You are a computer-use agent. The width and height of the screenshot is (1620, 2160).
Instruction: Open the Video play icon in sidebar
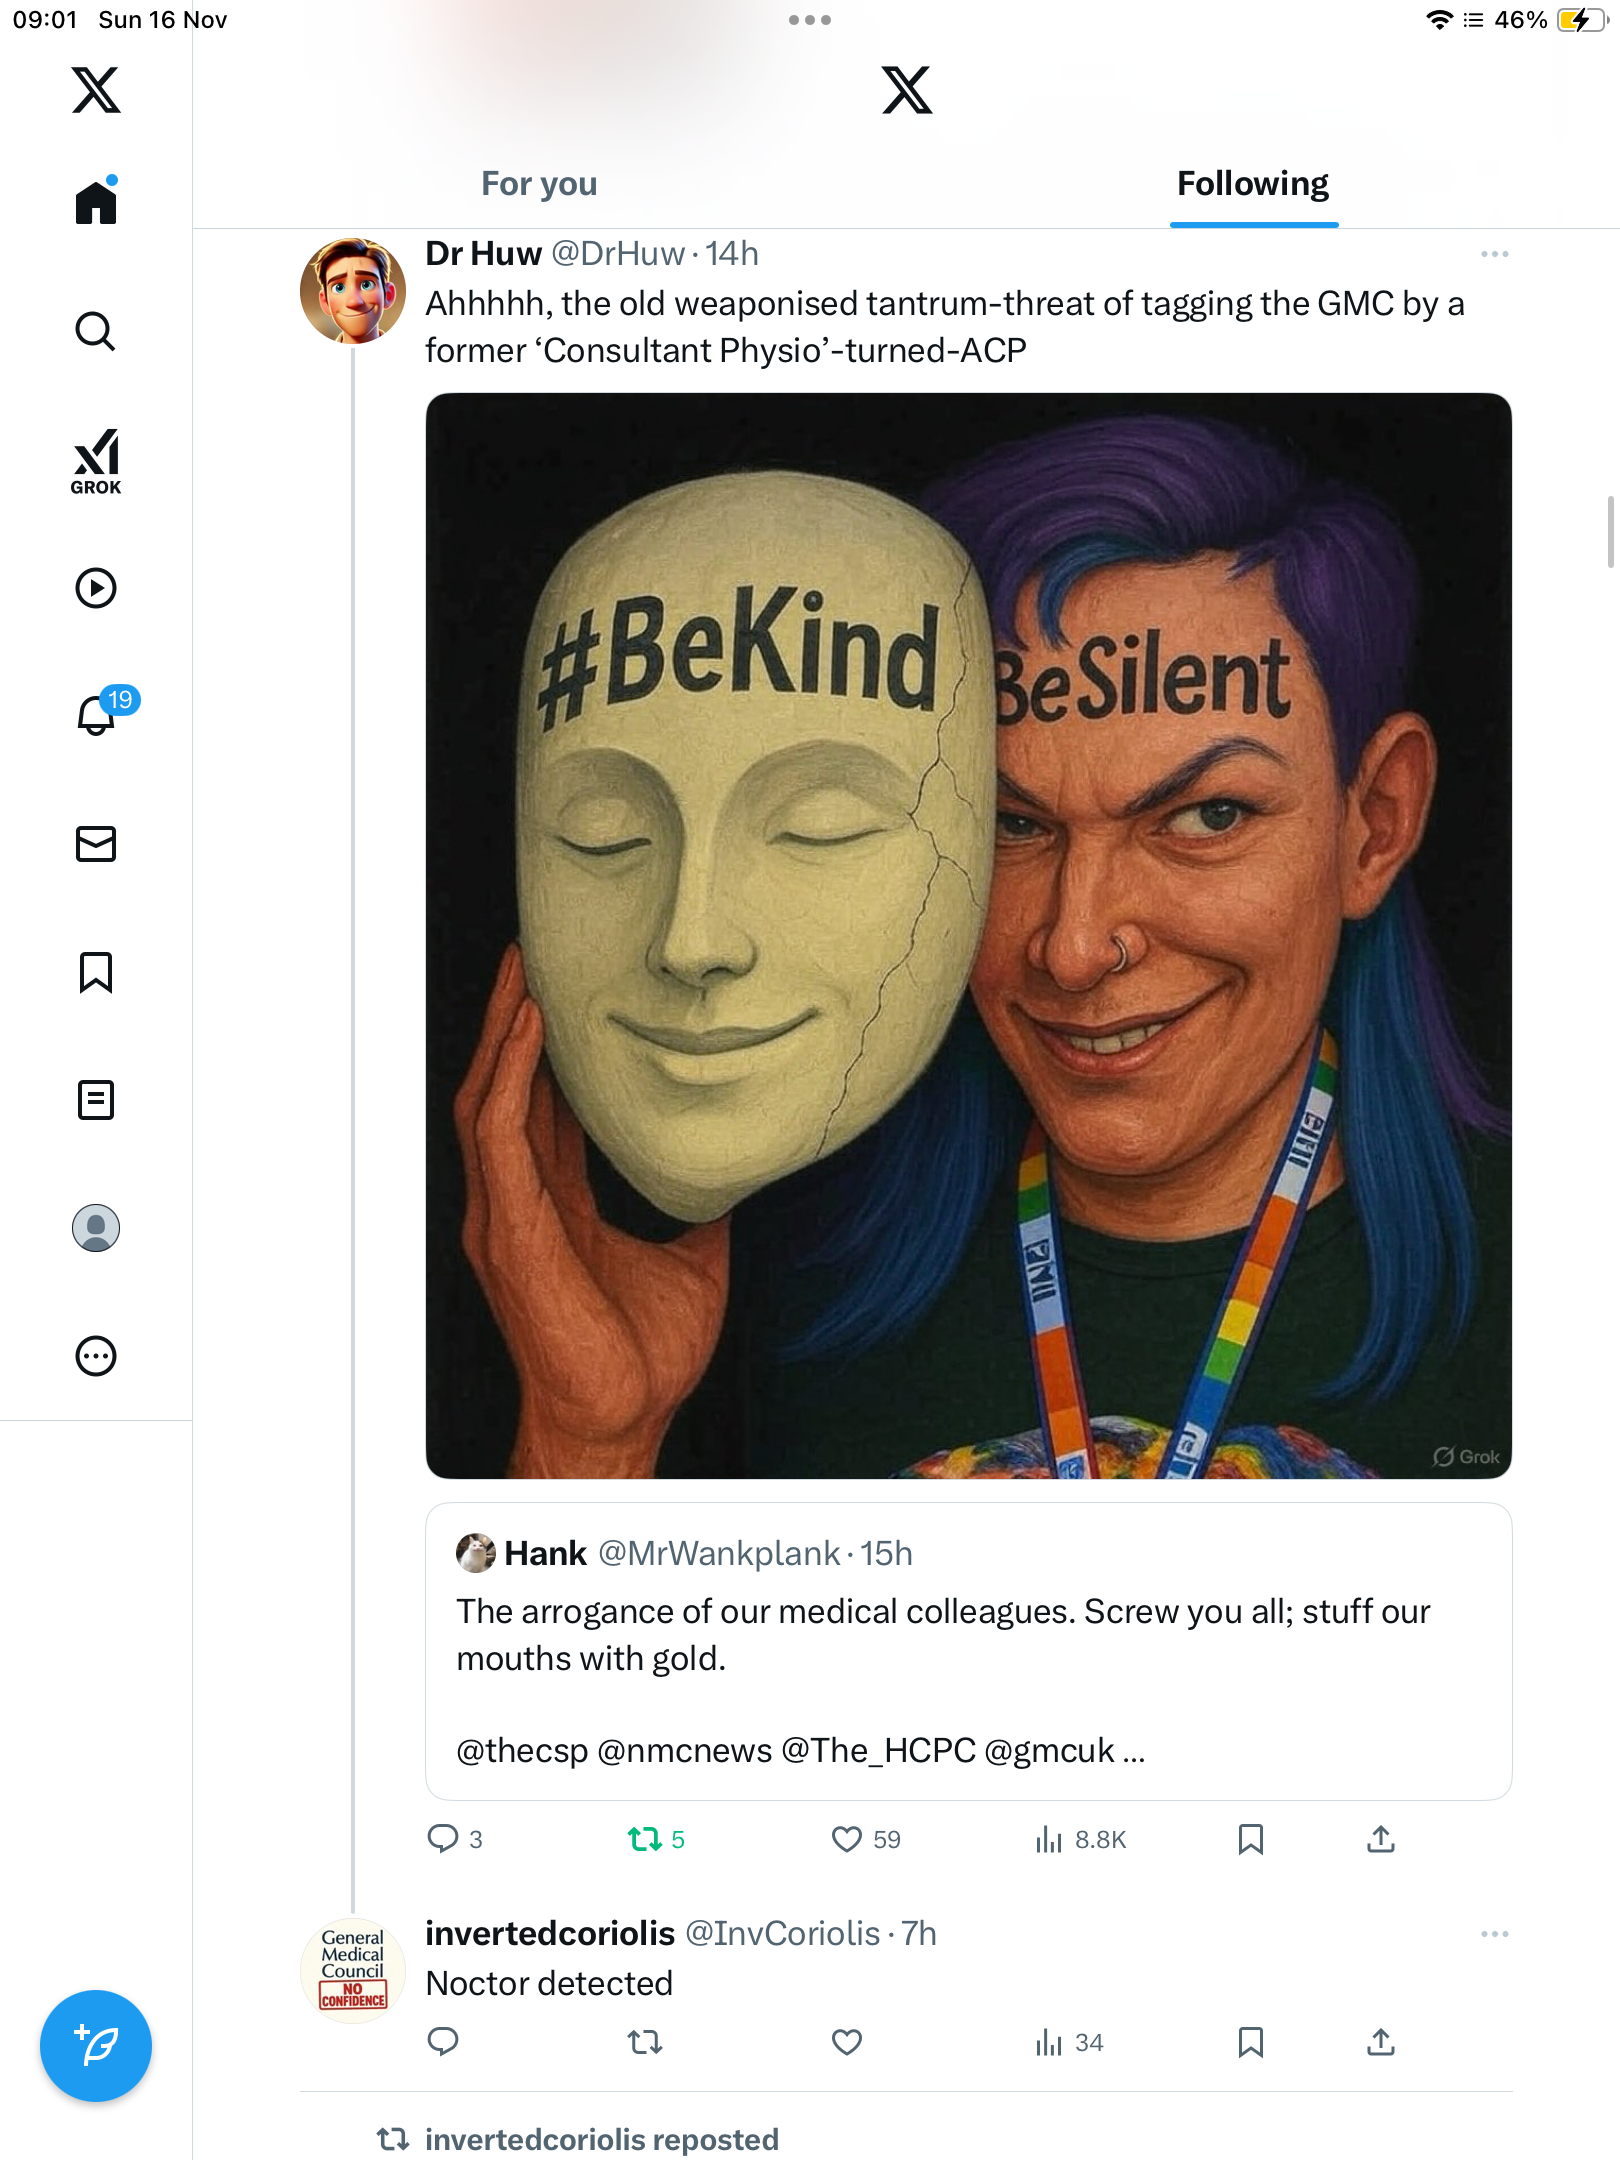coord(96,588)
